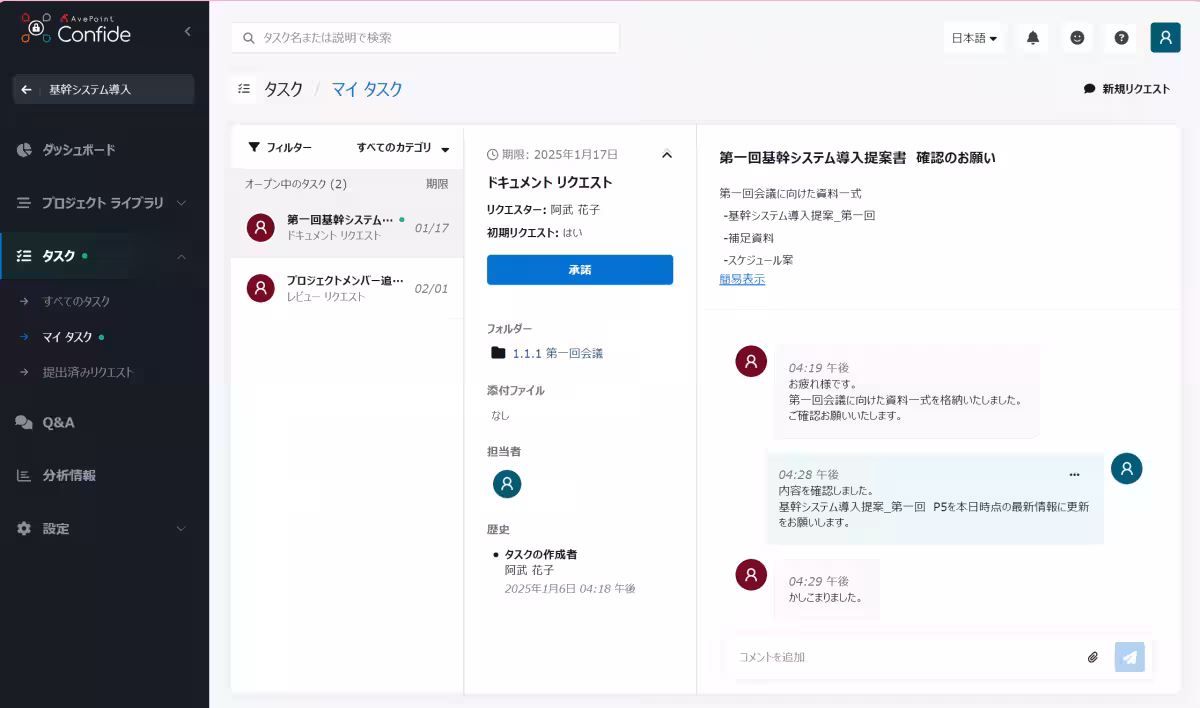This screenshot has height=708, width=1200.
Task: Select the ダッシュボード dashboard icon
Action: (x=22, y=151)
